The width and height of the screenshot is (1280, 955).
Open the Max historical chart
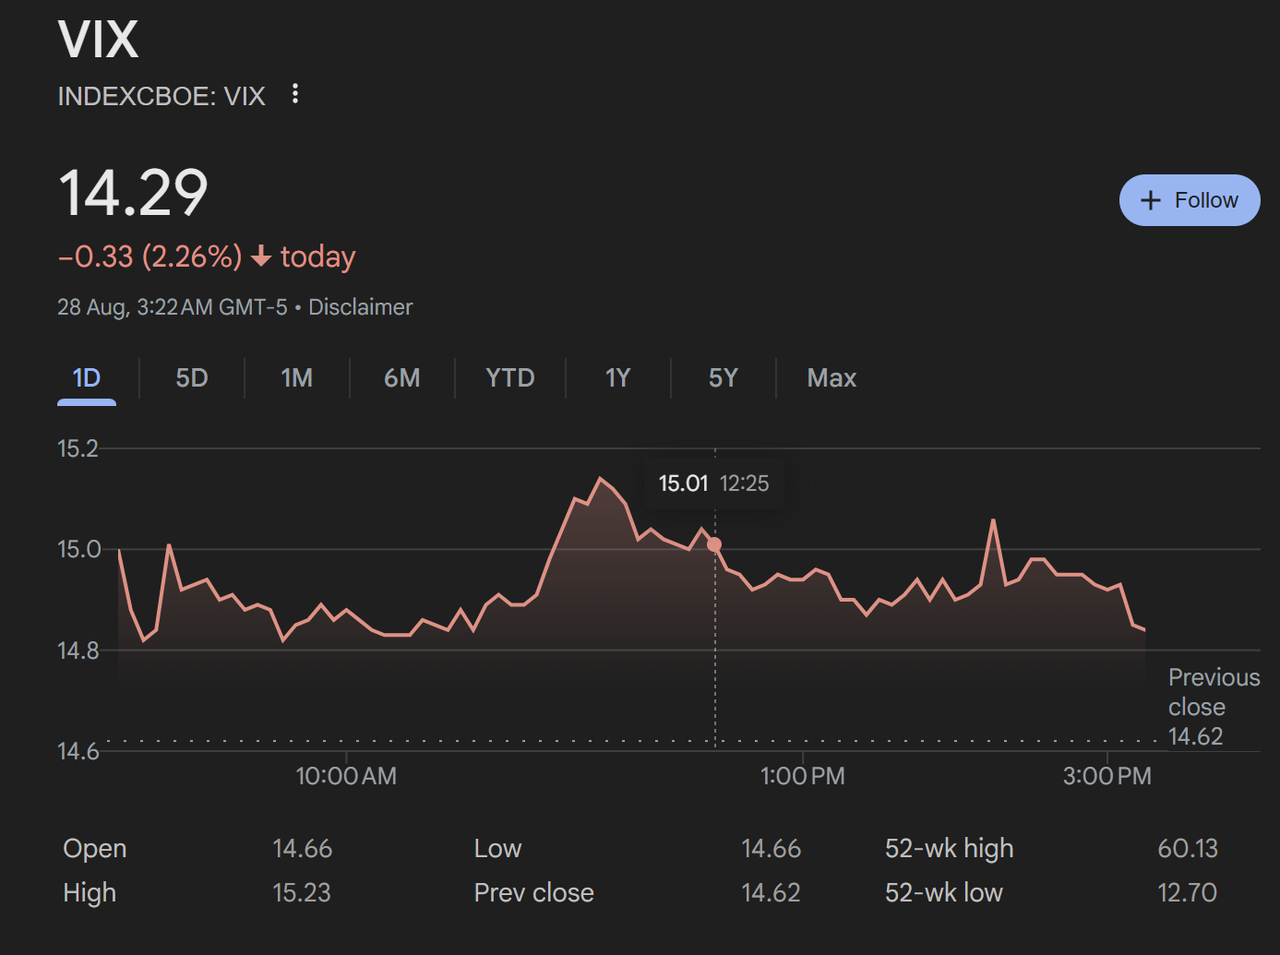831,378
